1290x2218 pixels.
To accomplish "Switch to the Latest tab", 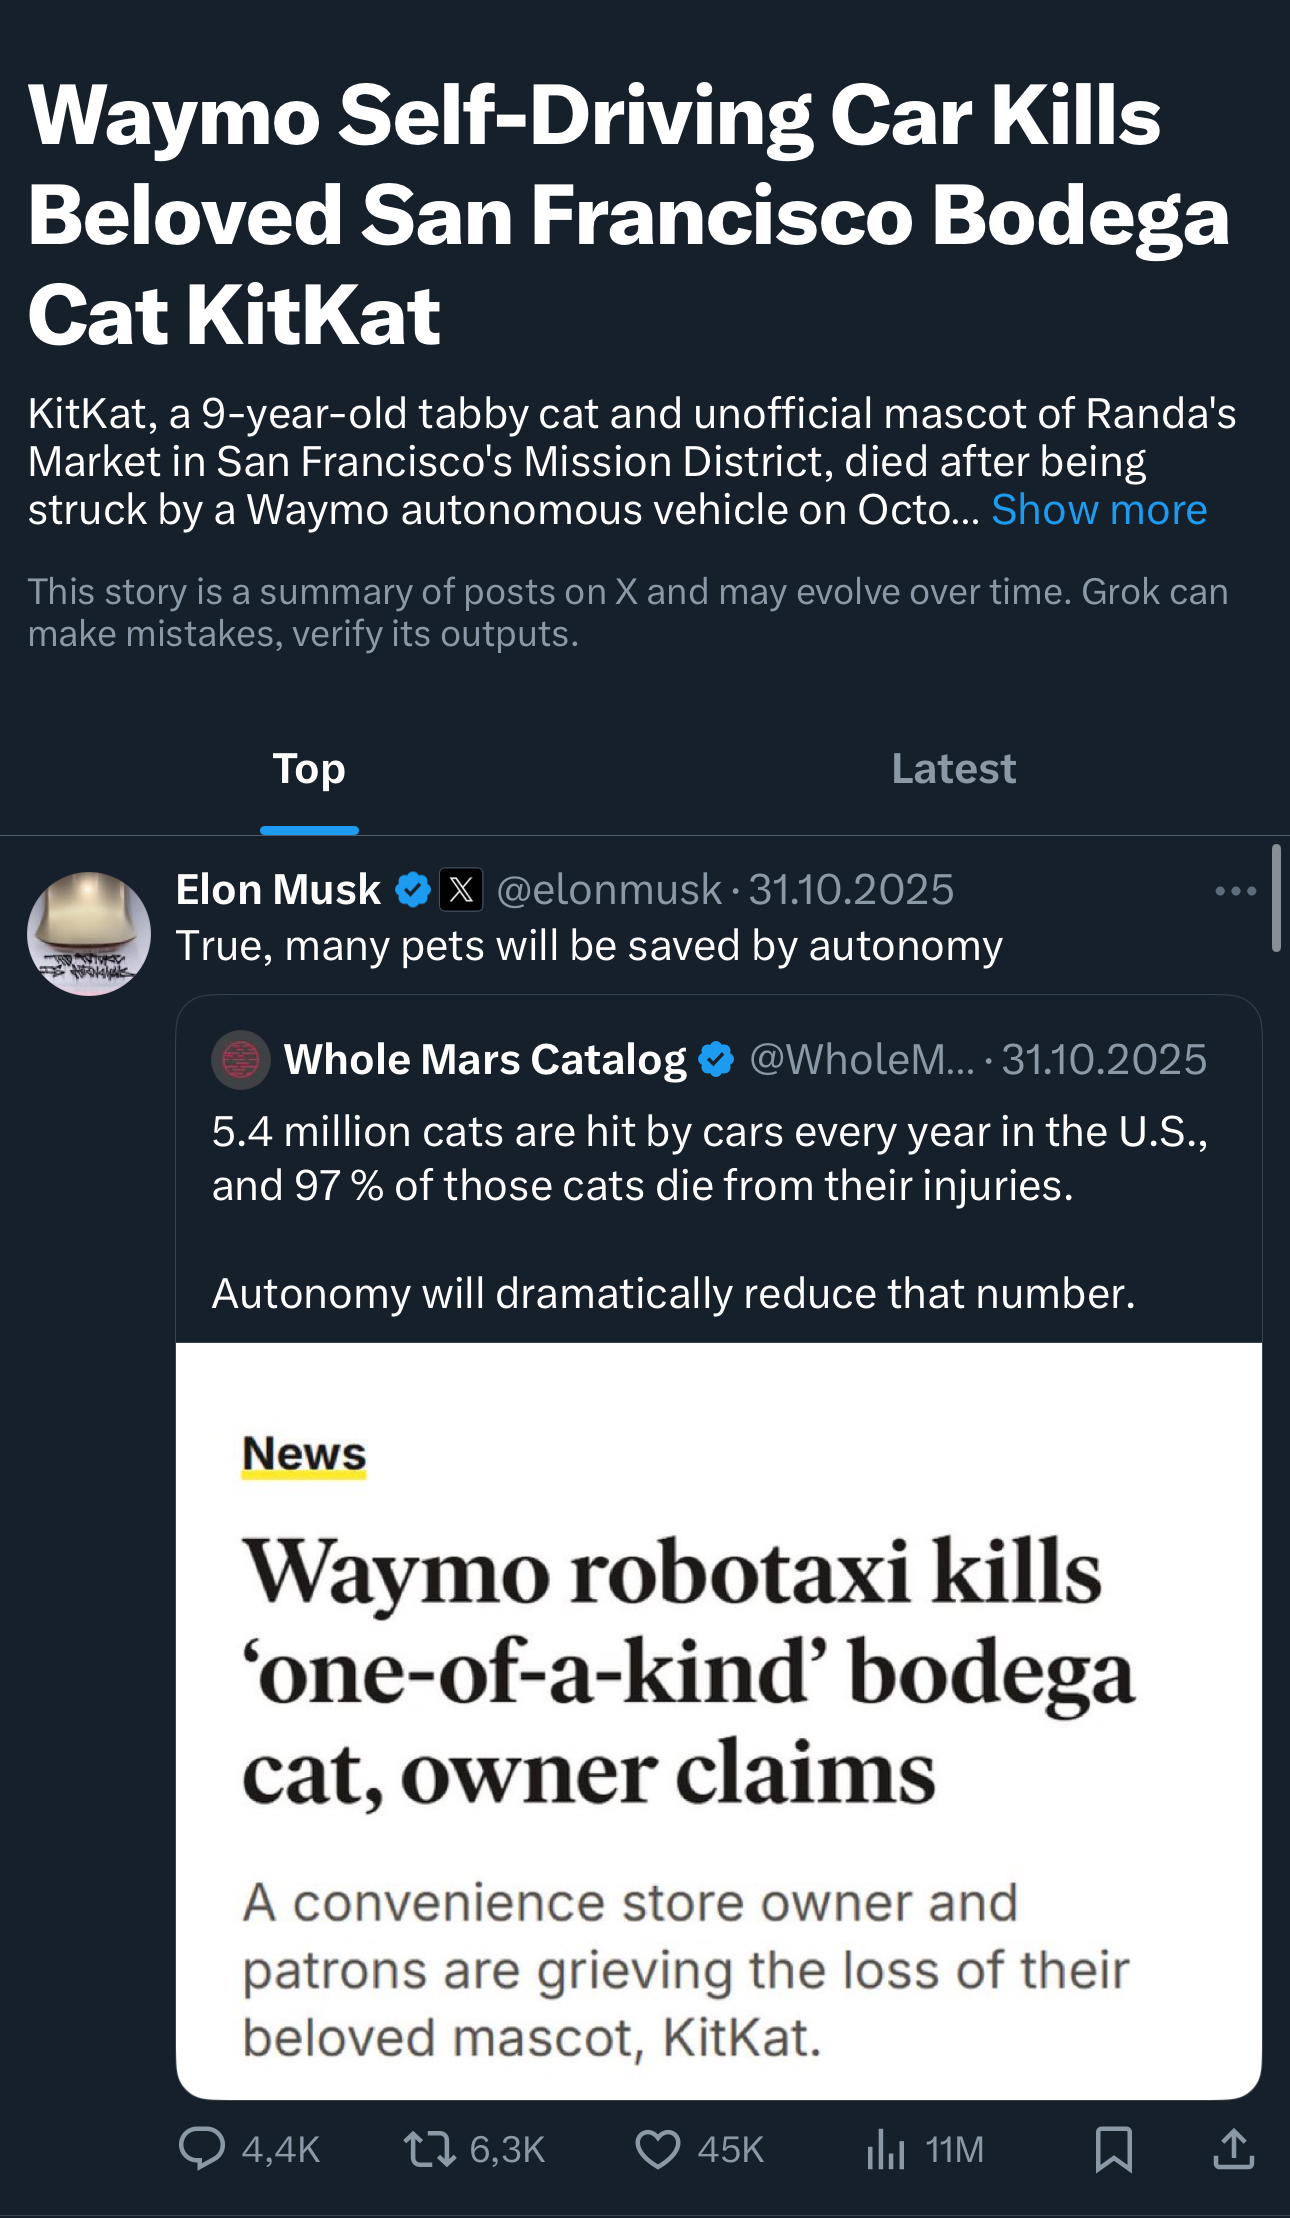I will click(x=953, y=769).
